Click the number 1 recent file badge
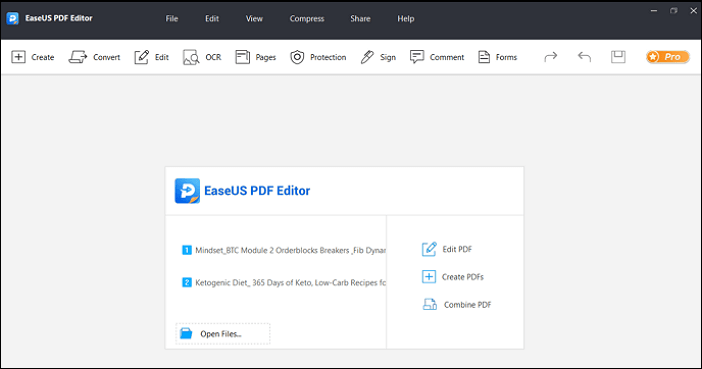The image size is (702, 369). [187, 250]
